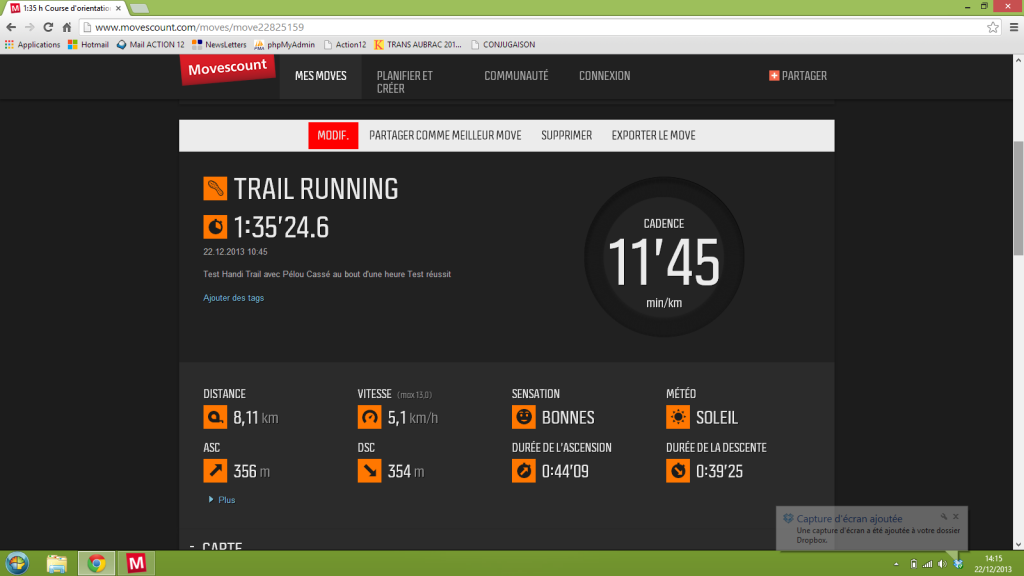The image size is (1024, 576).
Task: Expand the Plus details section
Action: pyautogui.click(x=222, y=500)
